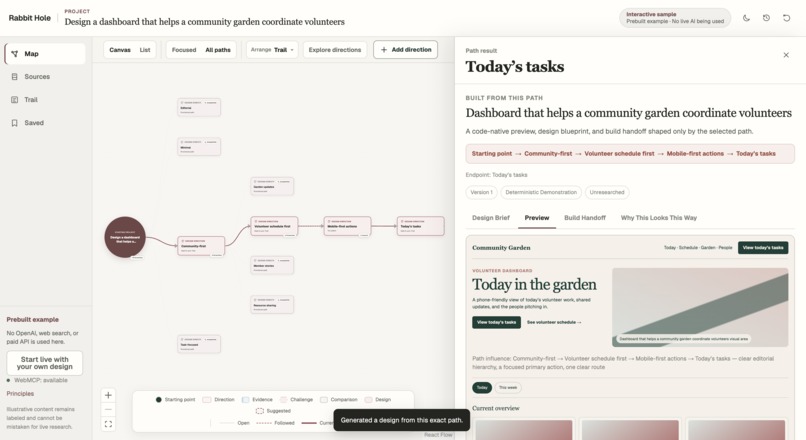Click the React Flow attribution link
Viewport: 806px width, 440px height.
[x=438, y=435]
